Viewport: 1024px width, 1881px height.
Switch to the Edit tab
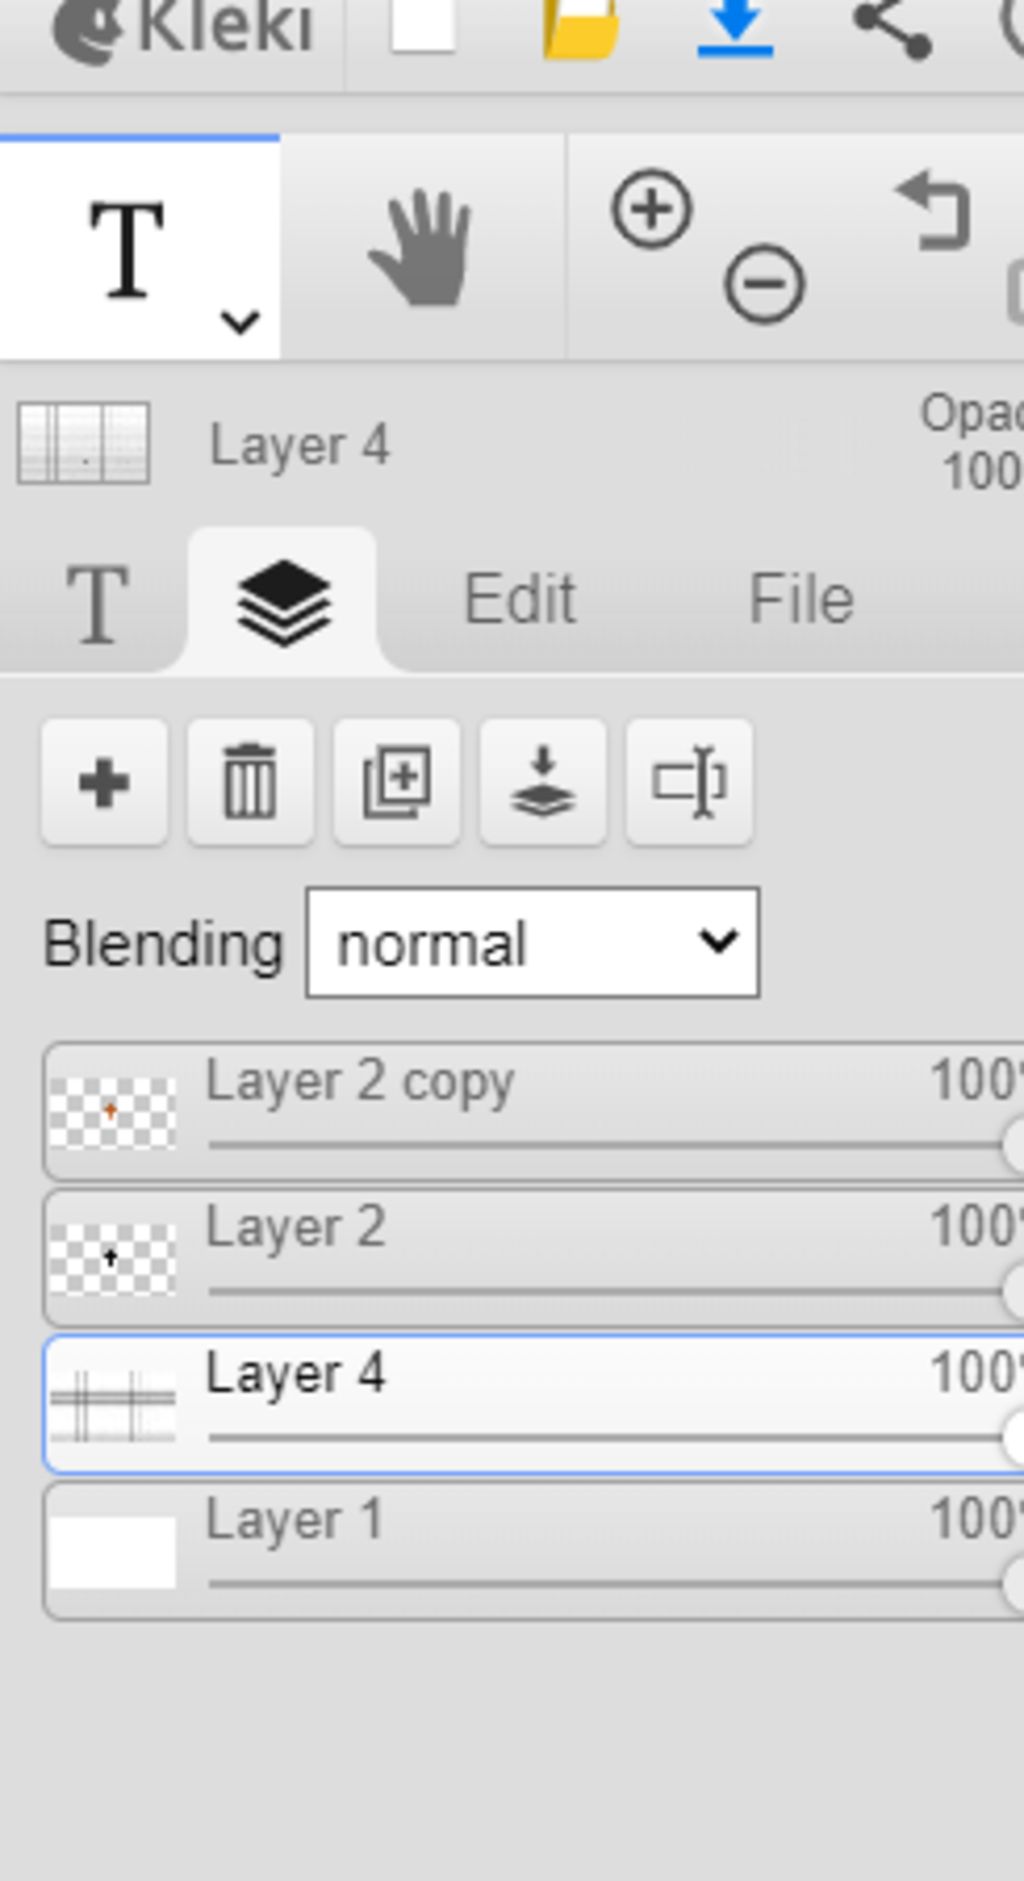coord(519,600)
